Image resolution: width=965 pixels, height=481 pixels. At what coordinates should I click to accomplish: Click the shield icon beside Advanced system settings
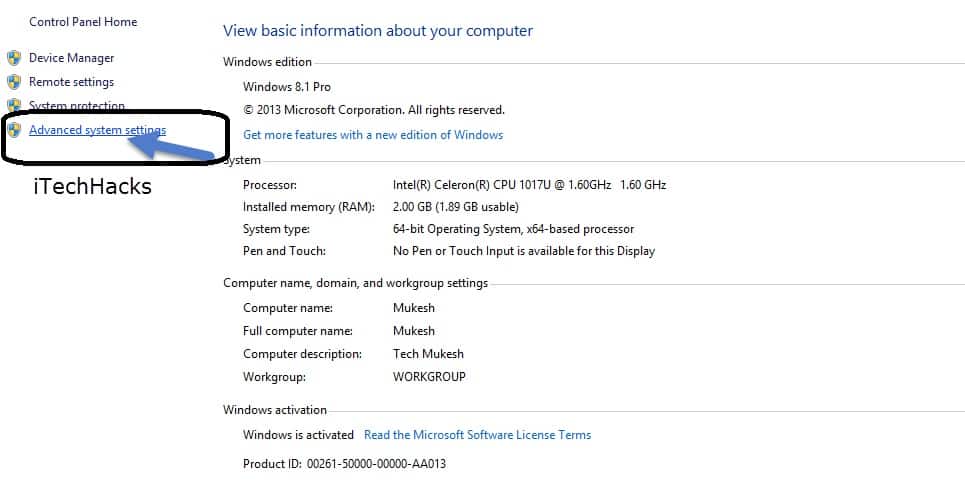click(x=14, y=130)
